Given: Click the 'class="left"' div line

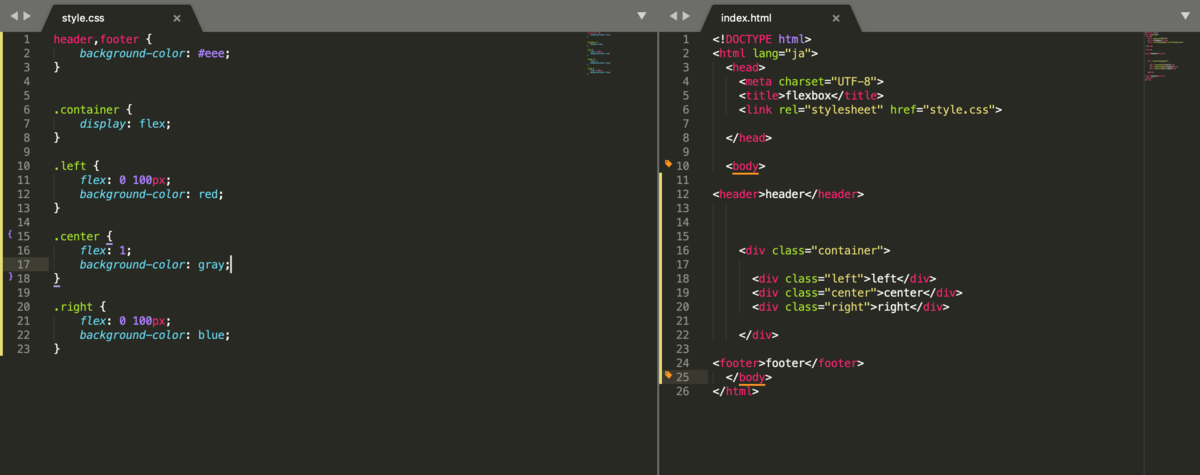Looking at the screenshot, I should coord(844,278).
